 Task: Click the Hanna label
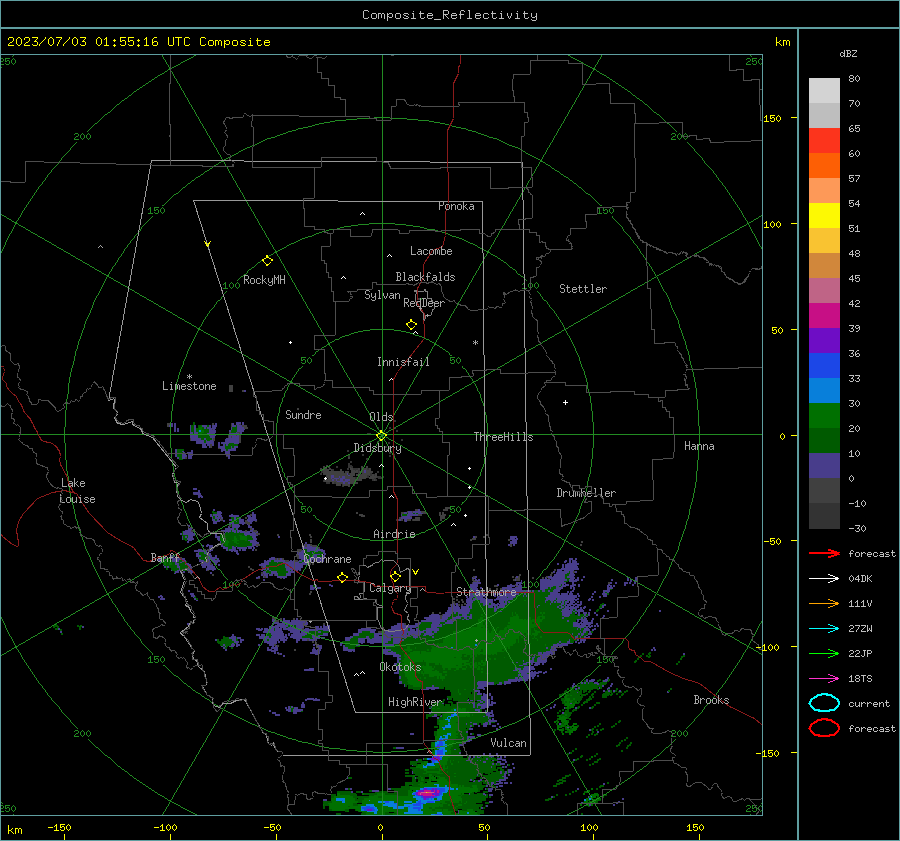tap(699, 446)
